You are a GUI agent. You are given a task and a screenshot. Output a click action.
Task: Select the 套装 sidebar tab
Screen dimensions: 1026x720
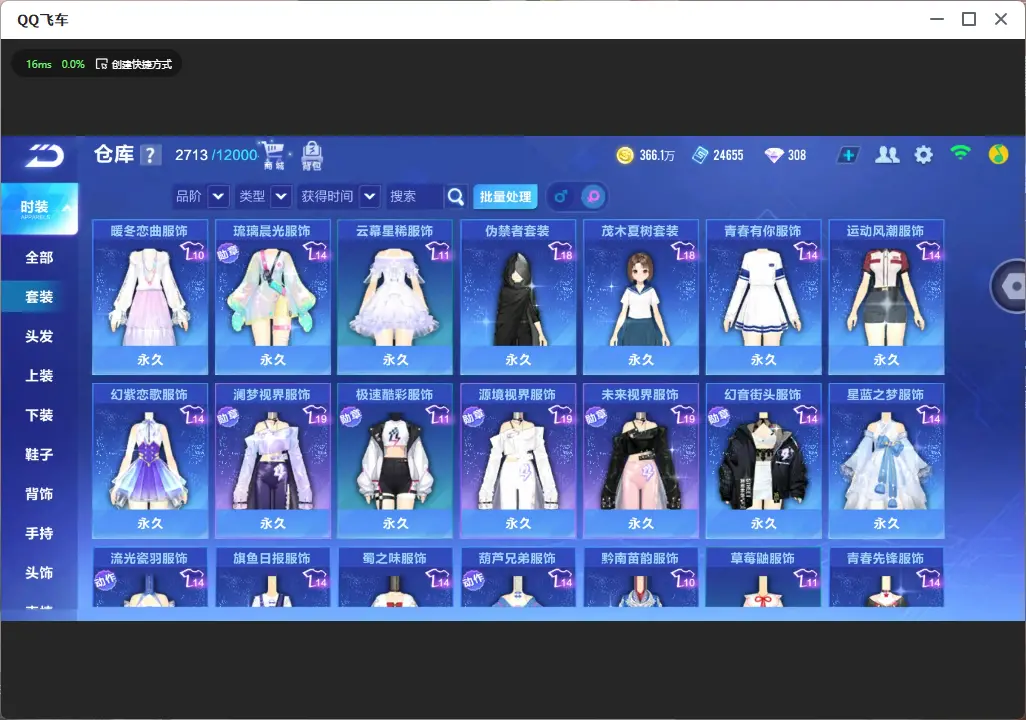click(39, 297)
